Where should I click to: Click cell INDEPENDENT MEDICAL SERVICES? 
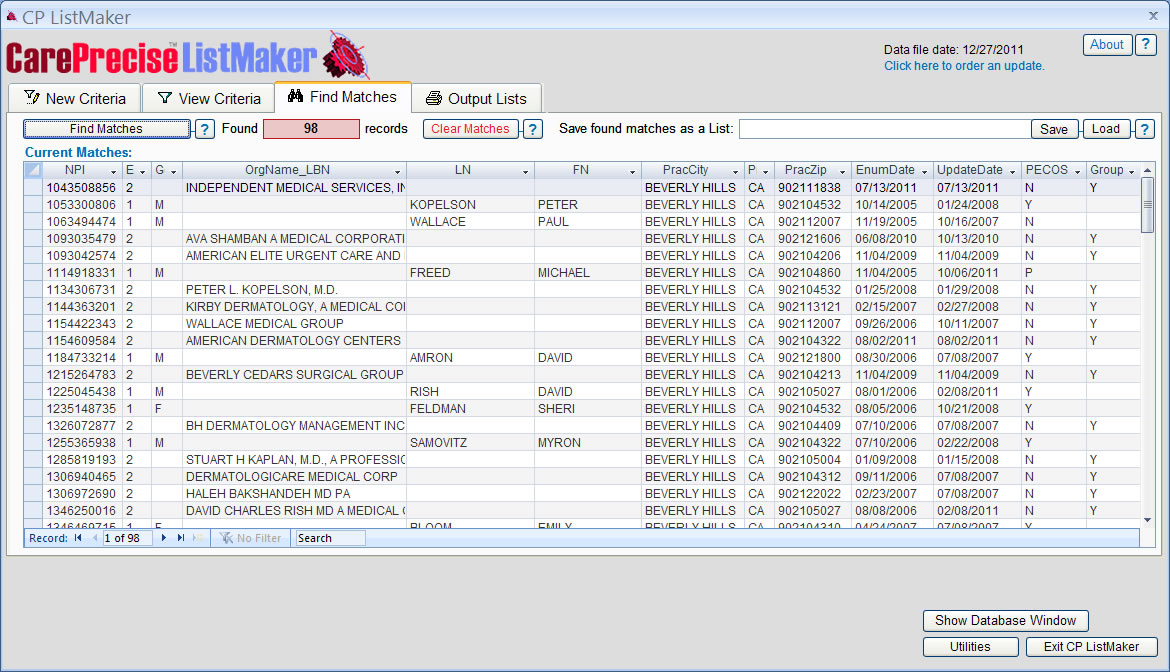[294, 187]
